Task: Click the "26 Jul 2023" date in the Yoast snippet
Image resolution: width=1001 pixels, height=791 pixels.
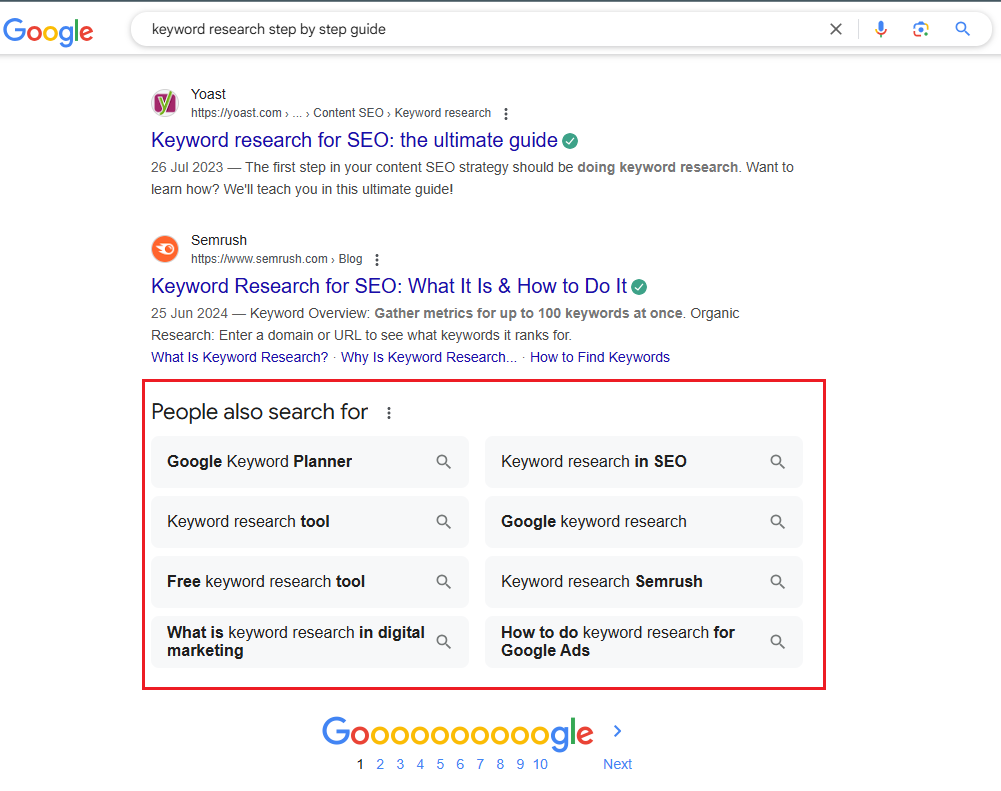Action: (187, 167)
